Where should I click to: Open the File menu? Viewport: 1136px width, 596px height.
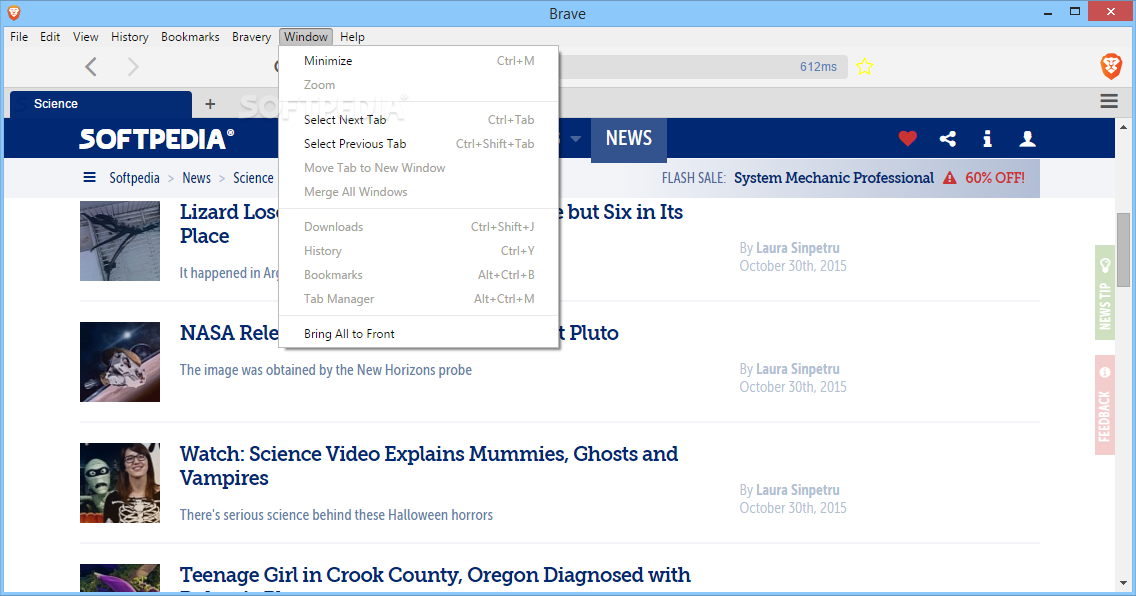click(19, 37)
